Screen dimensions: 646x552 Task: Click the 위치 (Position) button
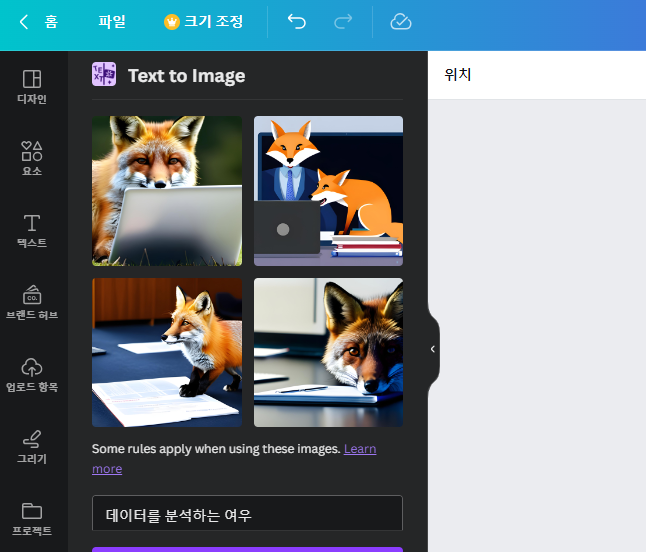(458, 75)
